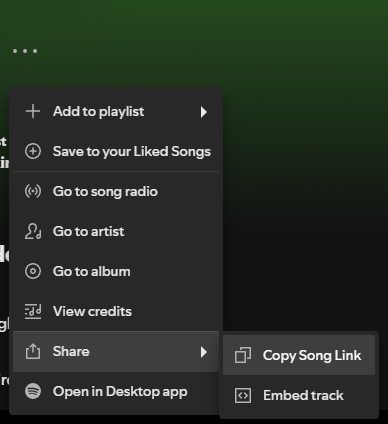
Task: Select Embed track option
Action: (x=299, y=395)
